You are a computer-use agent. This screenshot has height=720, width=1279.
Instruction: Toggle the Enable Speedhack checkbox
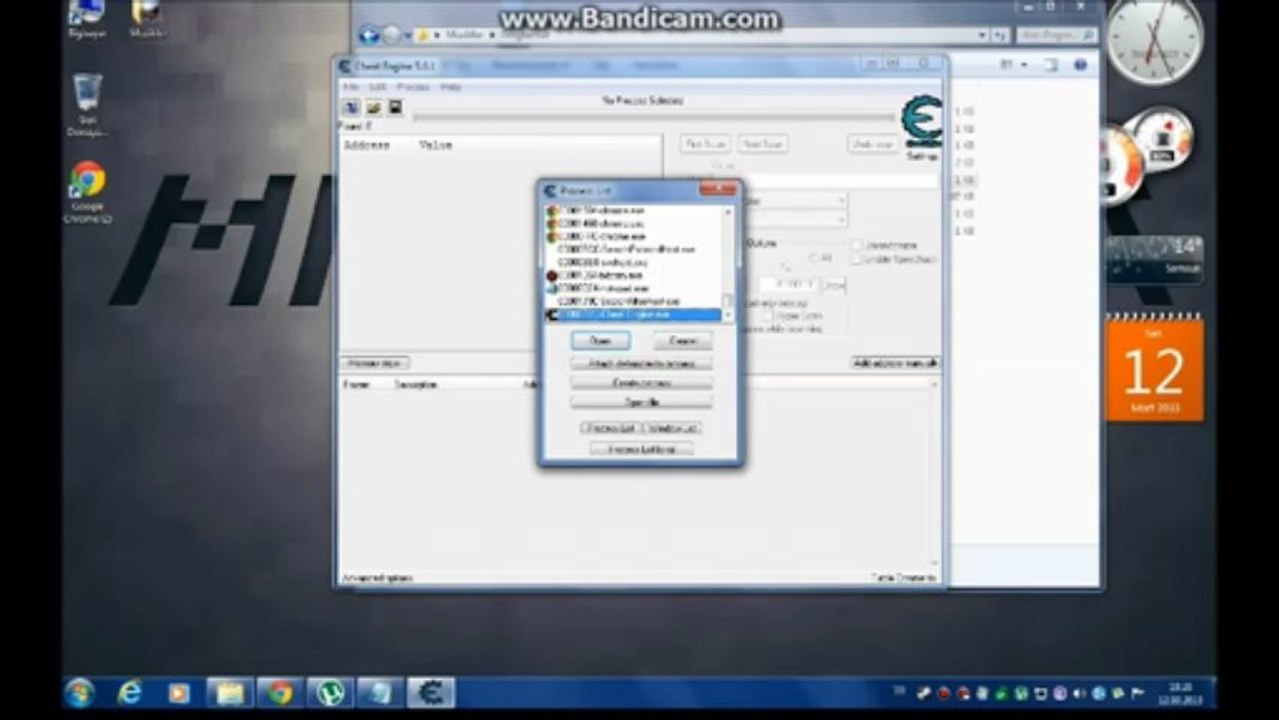tap(857, 259)
